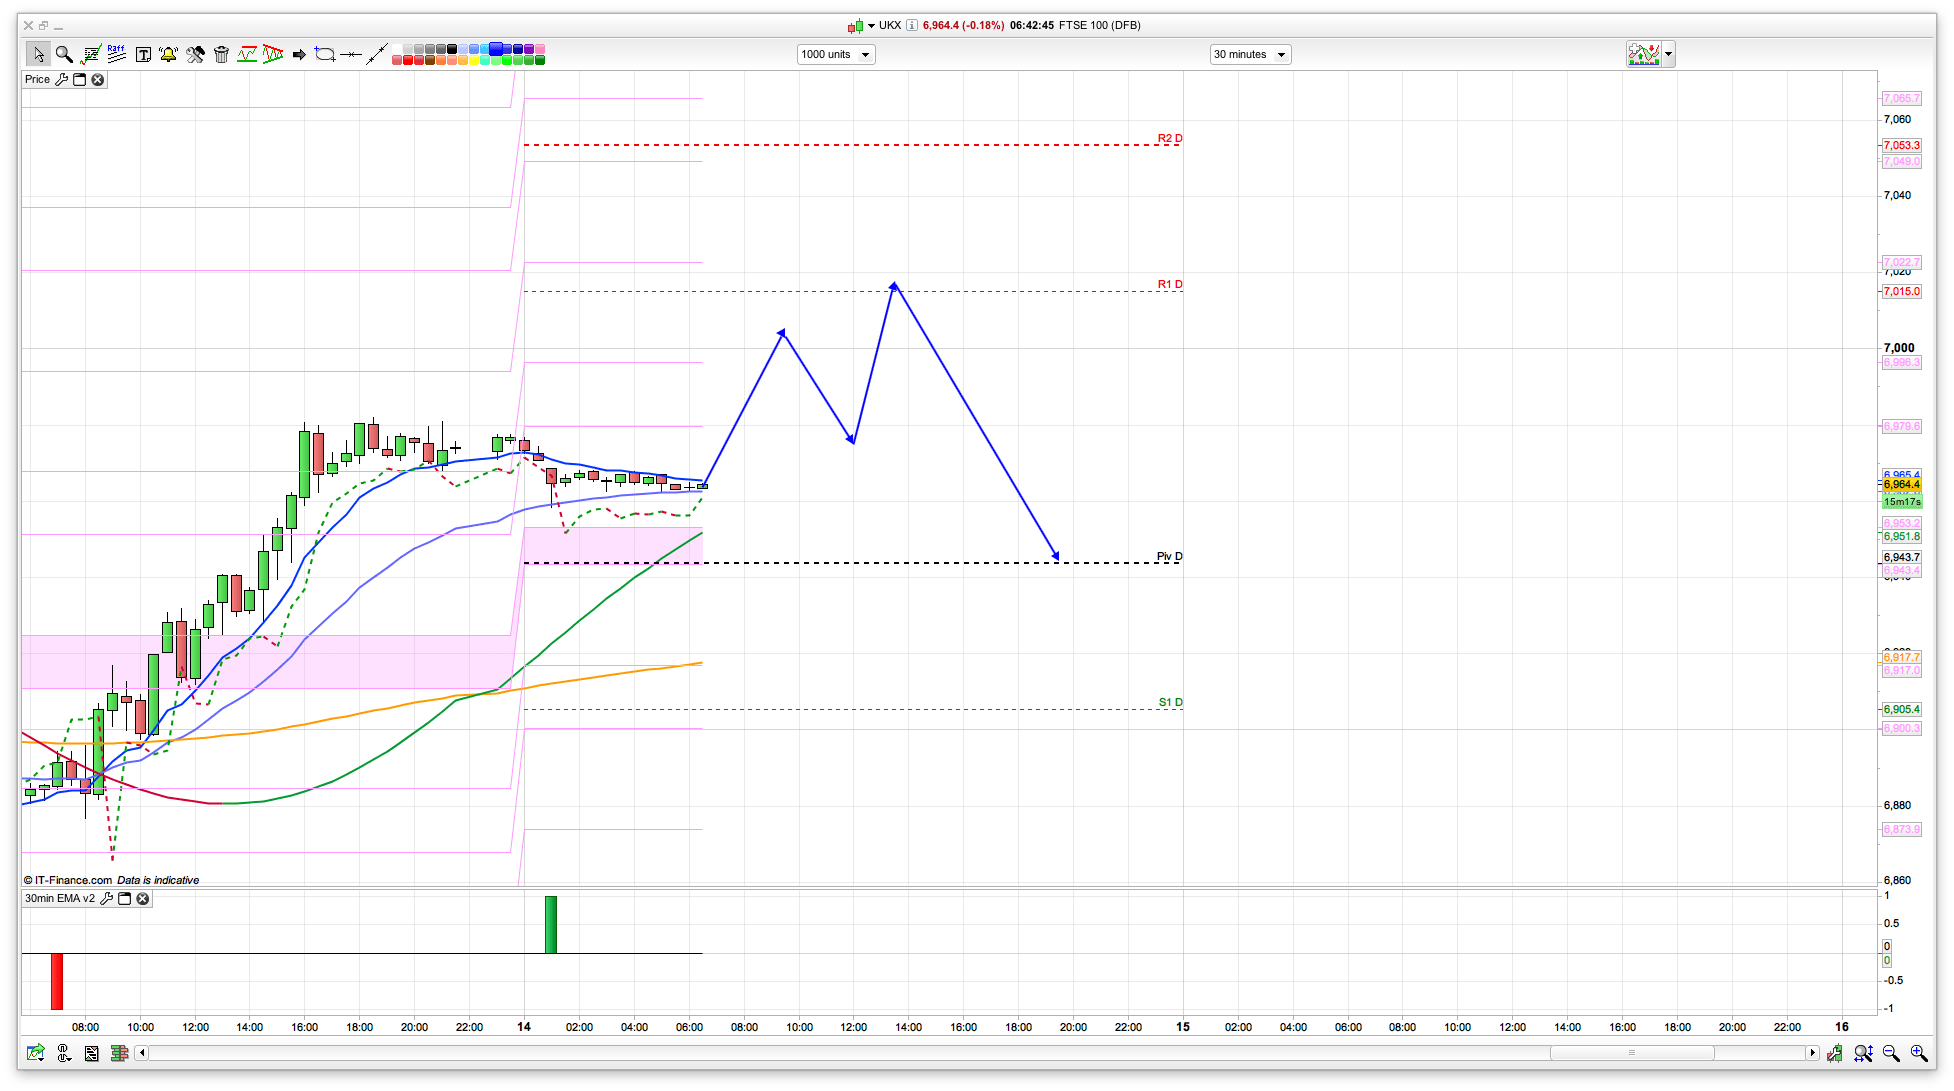Toggle Price panel window maximize icon

(80, 79)
